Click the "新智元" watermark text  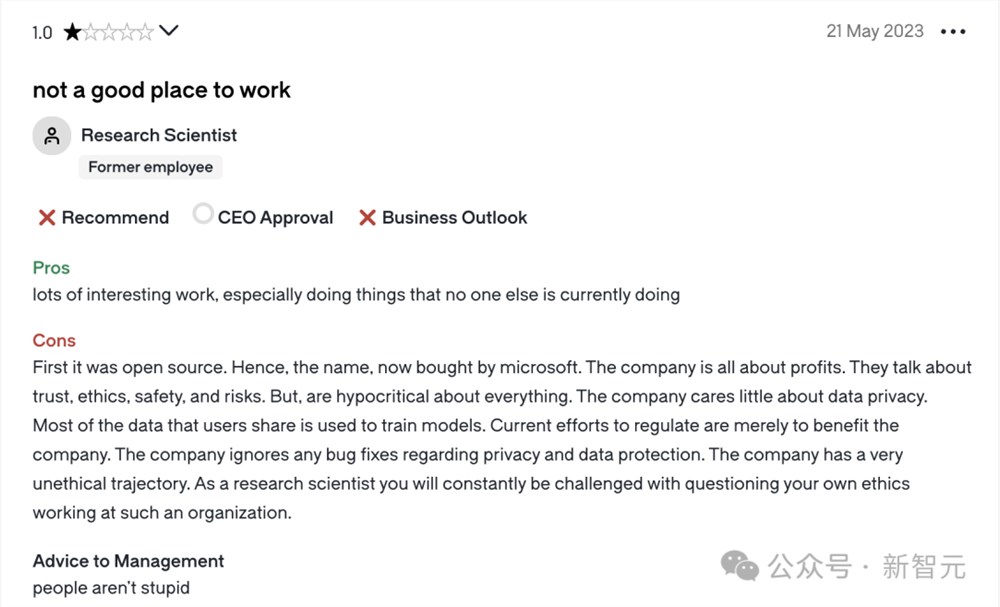pos(924,568)
